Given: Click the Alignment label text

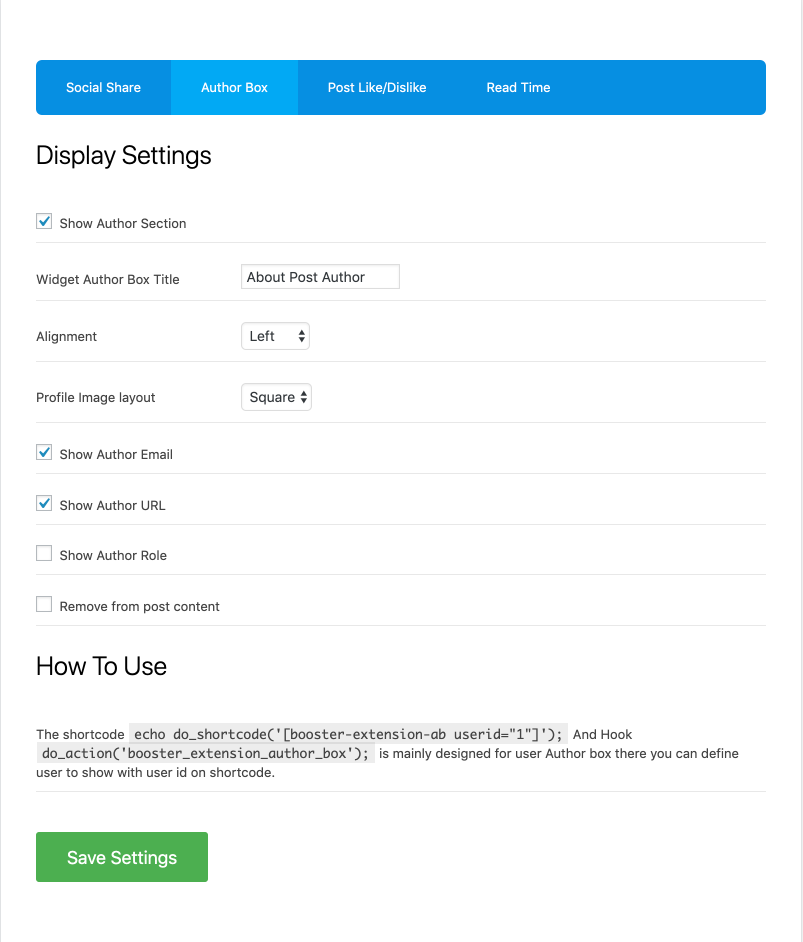Looking at the screenshot, I should click(67, 336).
